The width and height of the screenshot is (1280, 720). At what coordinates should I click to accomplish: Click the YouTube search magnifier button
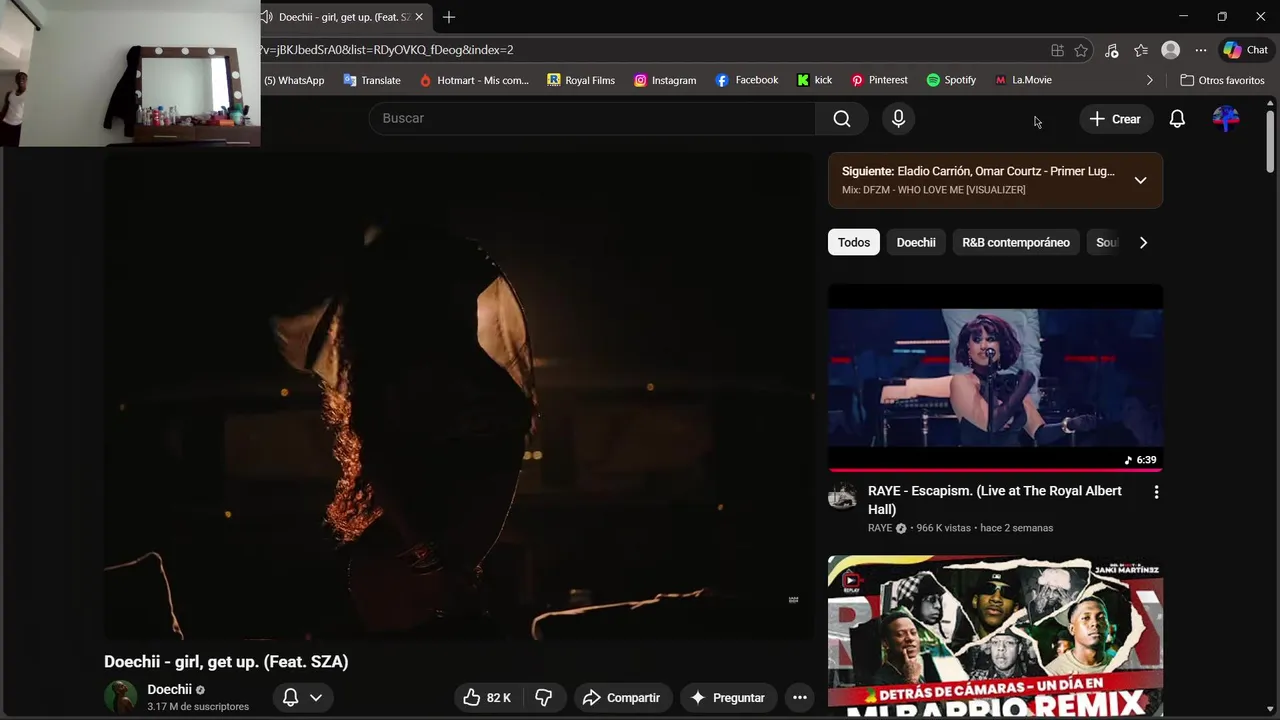(x=842, y=119)
